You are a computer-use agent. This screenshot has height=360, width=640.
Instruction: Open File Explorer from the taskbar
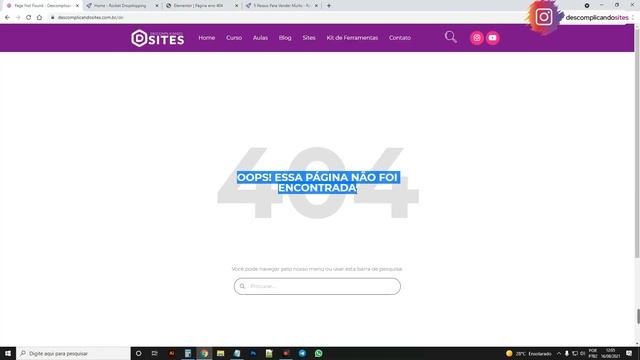click(x=220, y=353)
